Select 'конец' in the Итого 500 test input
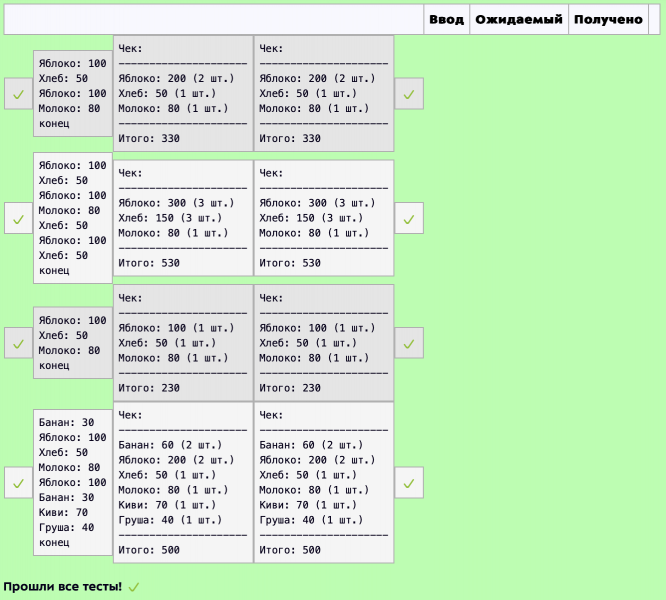The image size is (666, 600). click(x=54, y=543)
